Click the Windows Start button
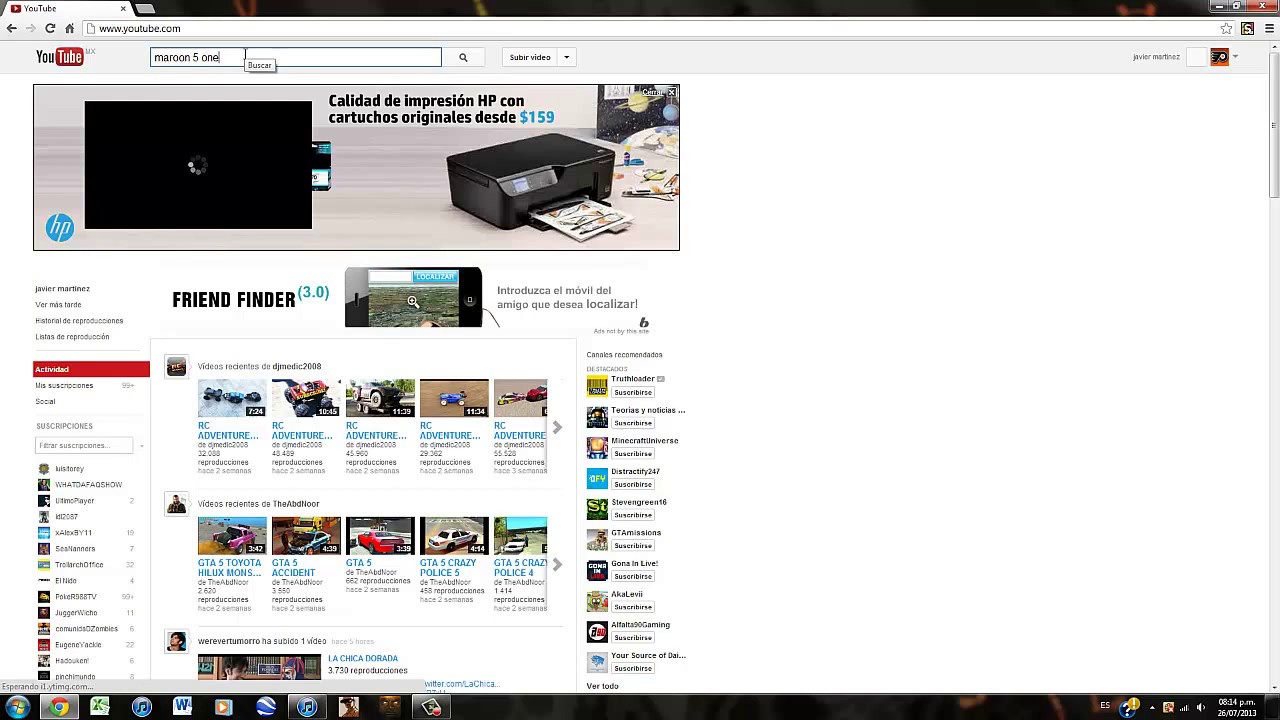Image resolution: width=1280 pixels, height=720 pixels. pyautogui.click(x=17, y=707)
